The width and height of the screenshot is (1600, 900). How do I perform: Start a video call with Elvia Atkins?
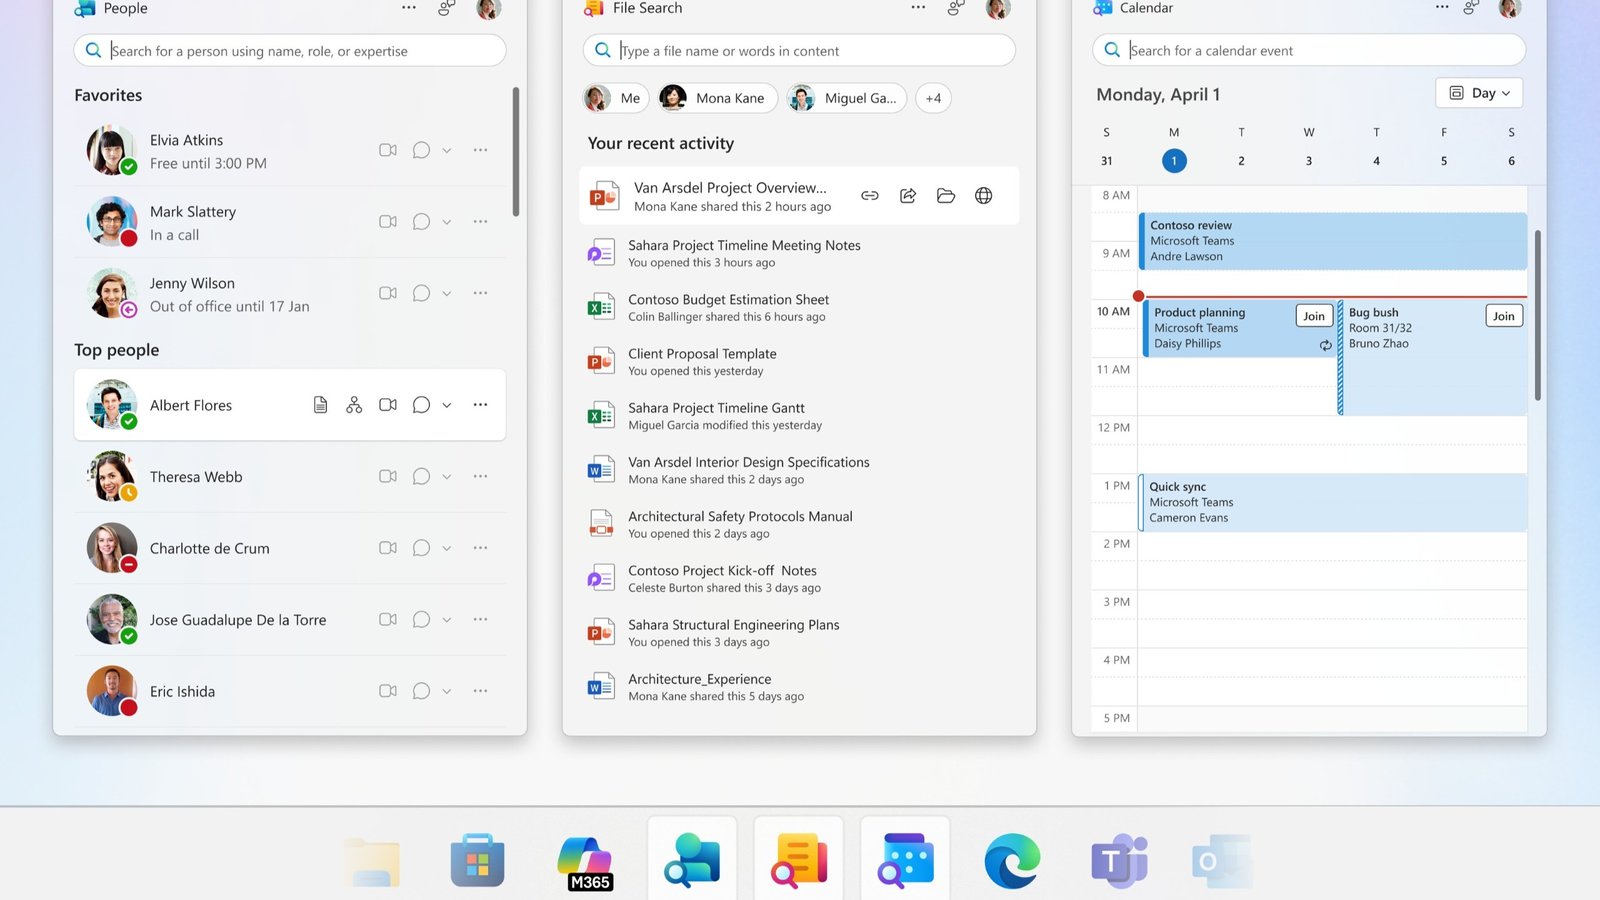click(388, 150)
